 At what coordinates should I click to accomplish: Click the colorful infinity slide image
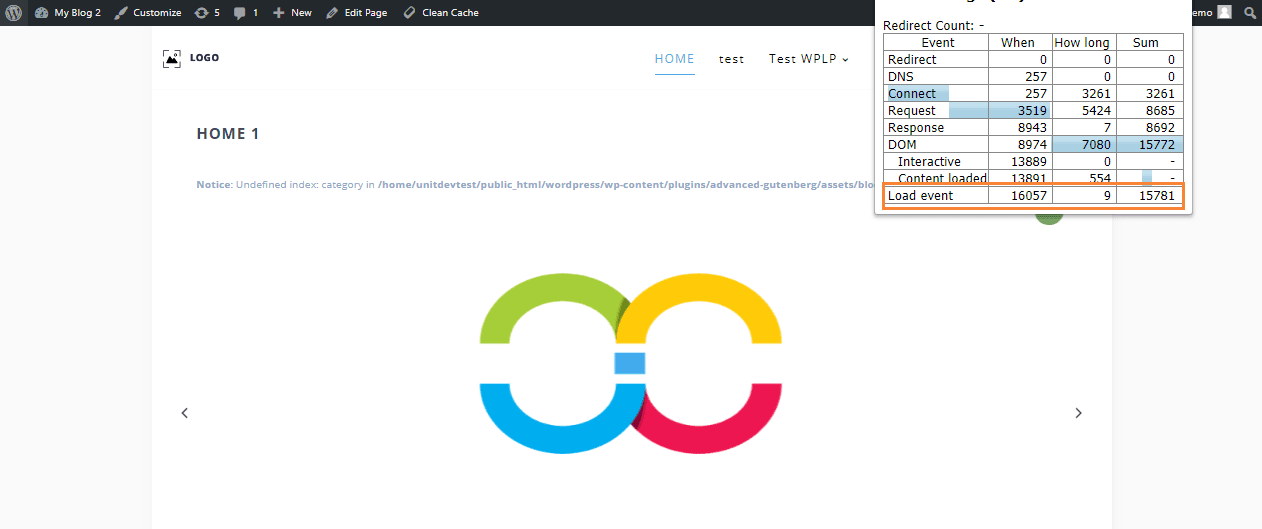tap(630, 362)
